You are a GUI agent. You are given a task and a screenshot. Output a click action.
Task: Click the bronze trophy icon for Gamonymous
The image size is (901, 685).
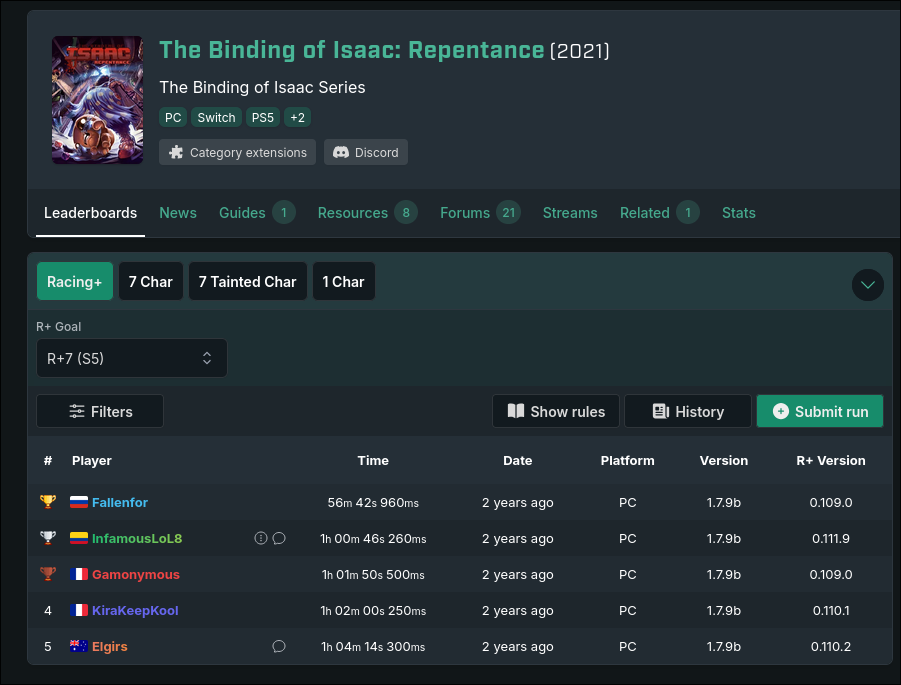coord(48,574)
